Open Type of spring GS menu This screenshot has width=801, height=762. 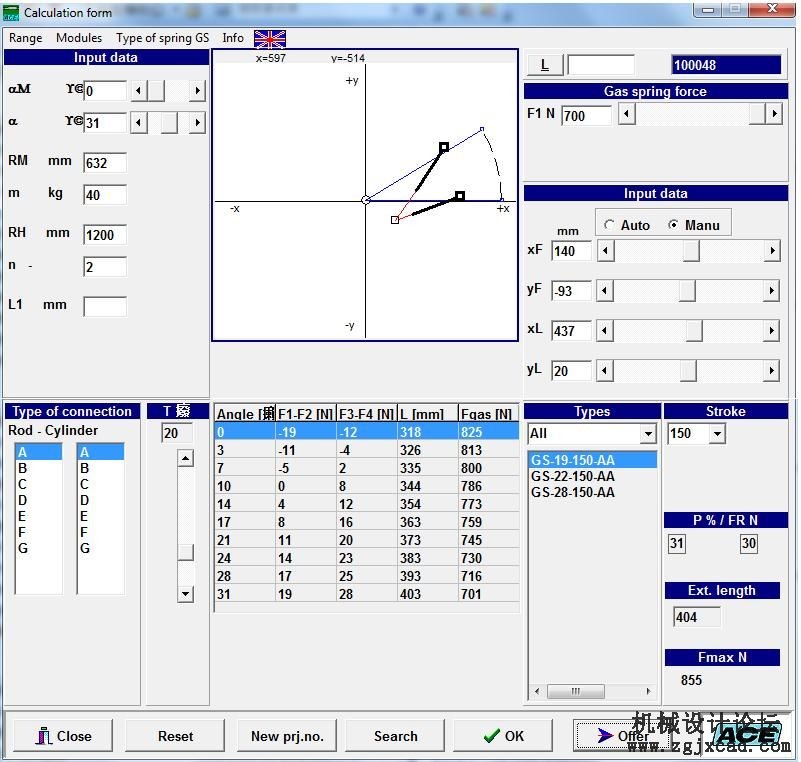[x=162, y=38]
